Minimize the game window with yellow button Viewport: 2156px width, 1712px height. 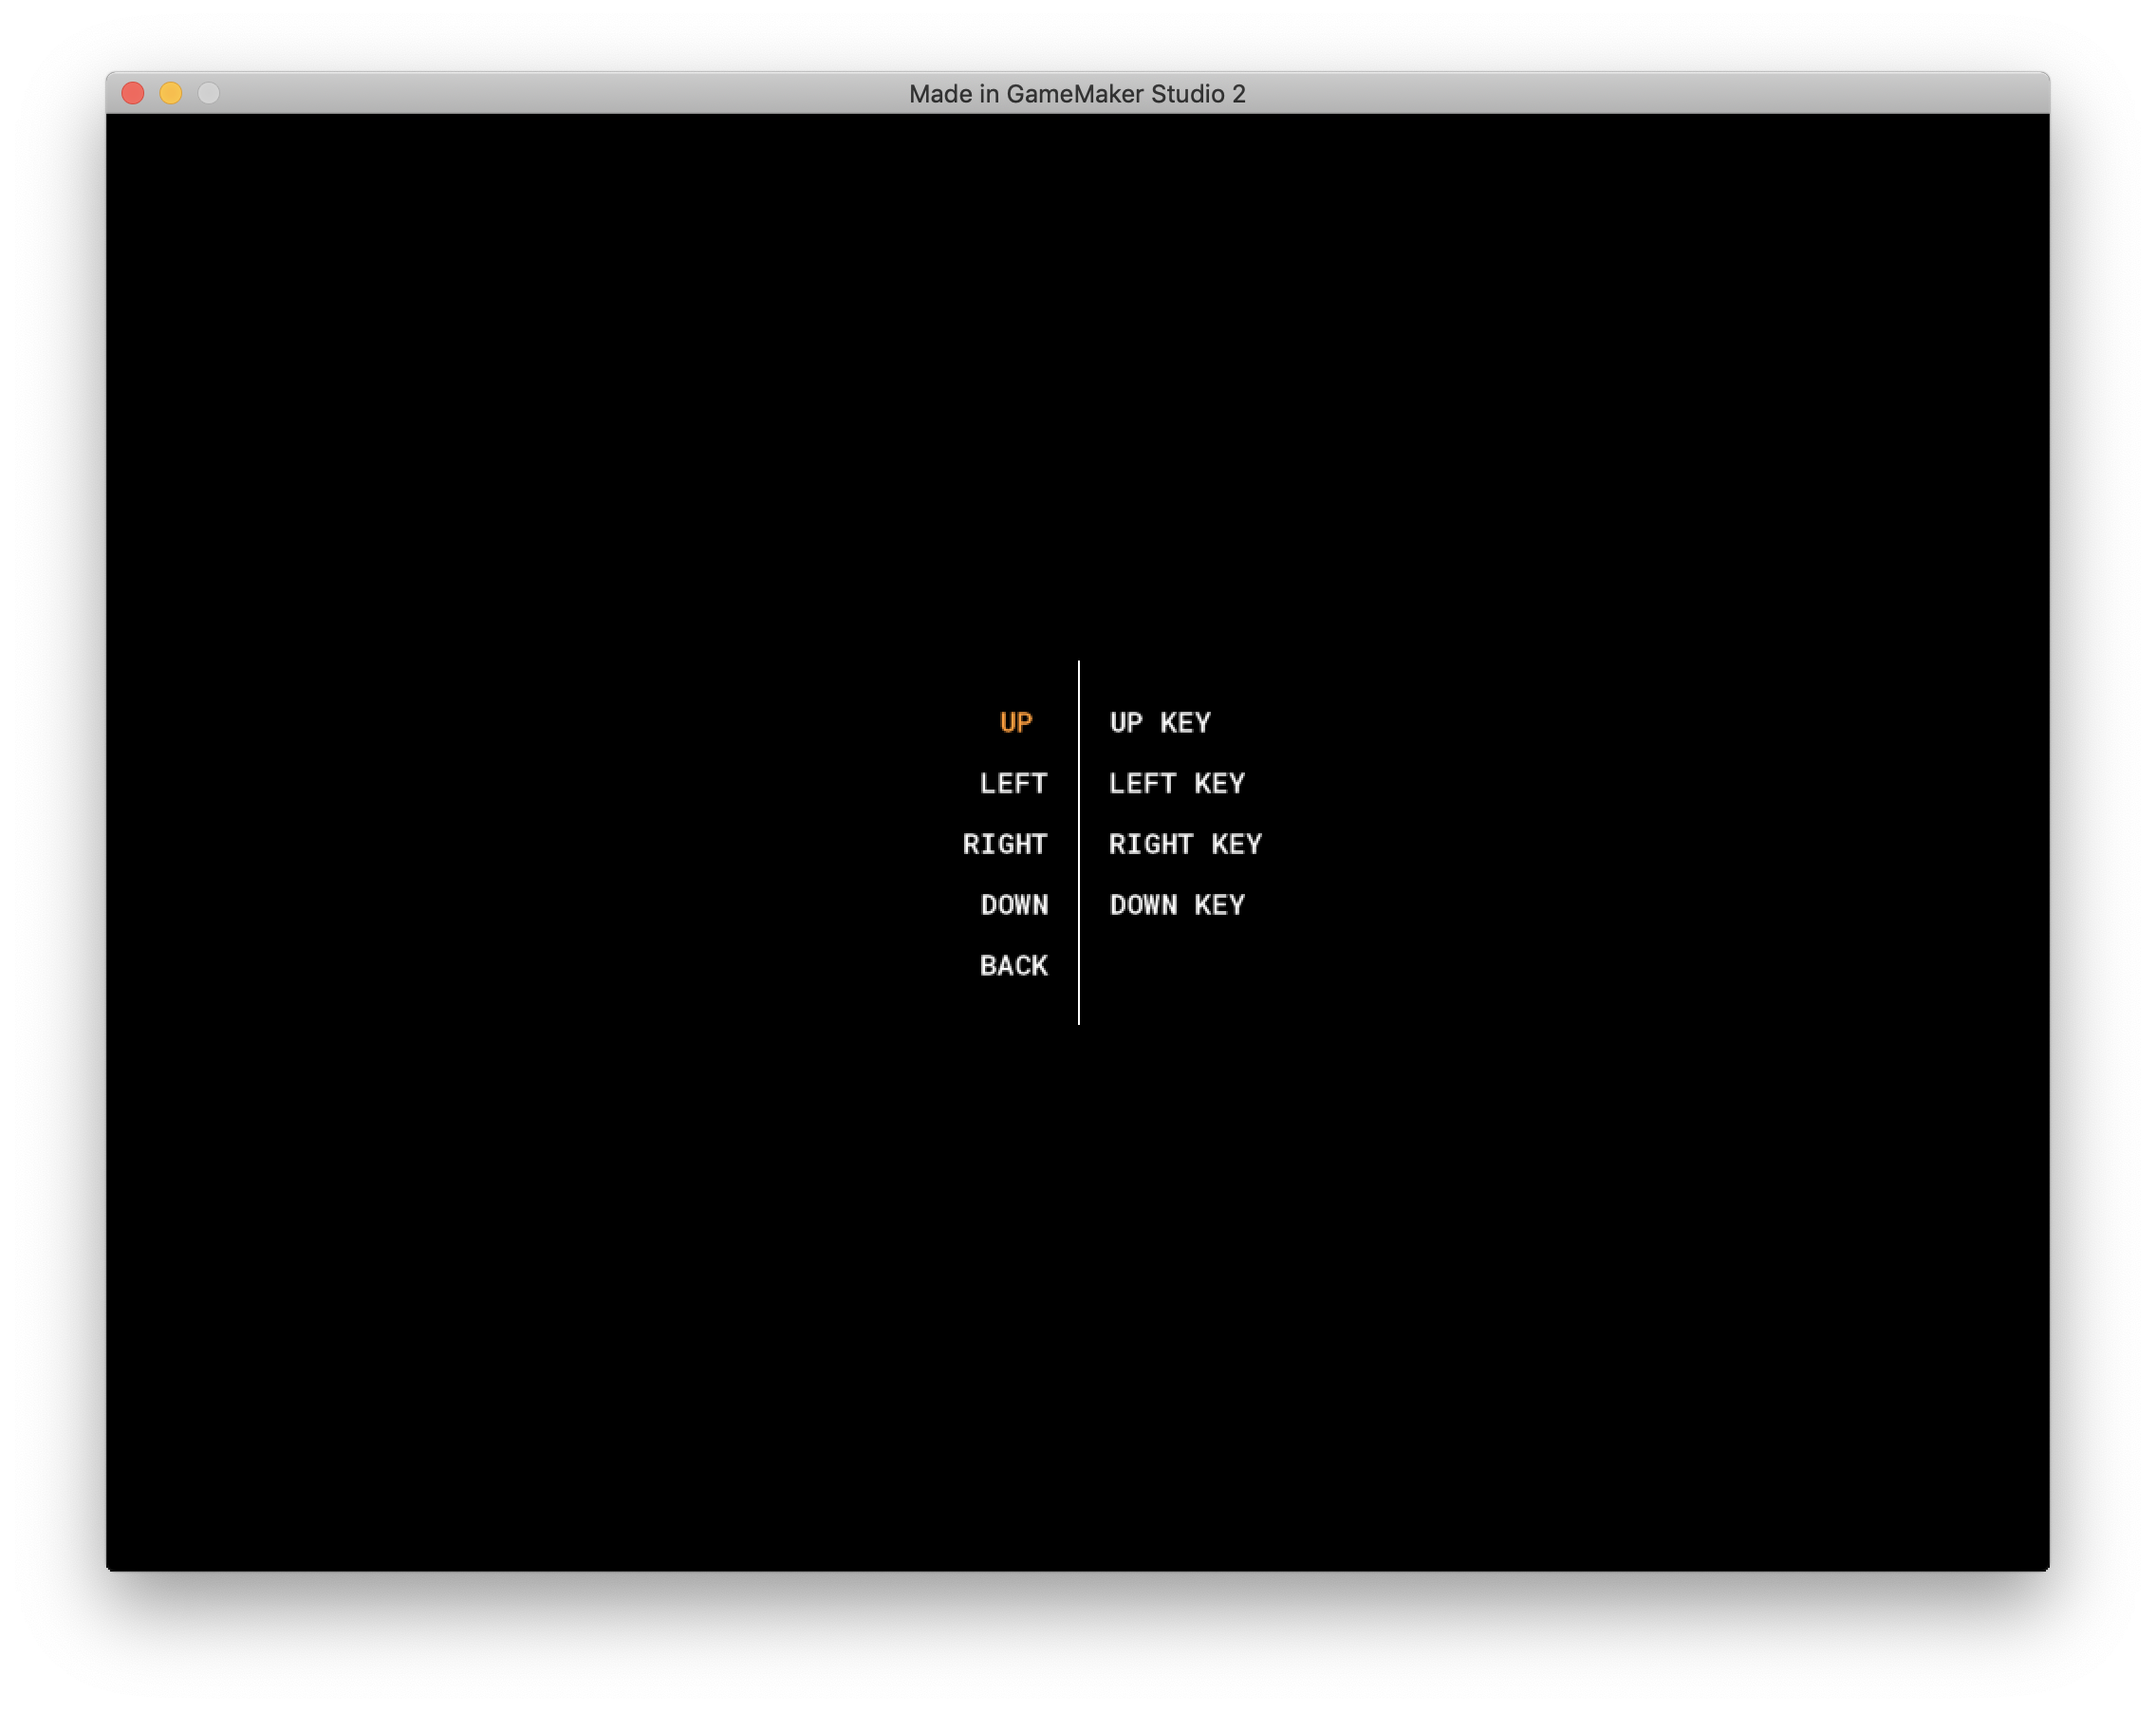(171, 93)
